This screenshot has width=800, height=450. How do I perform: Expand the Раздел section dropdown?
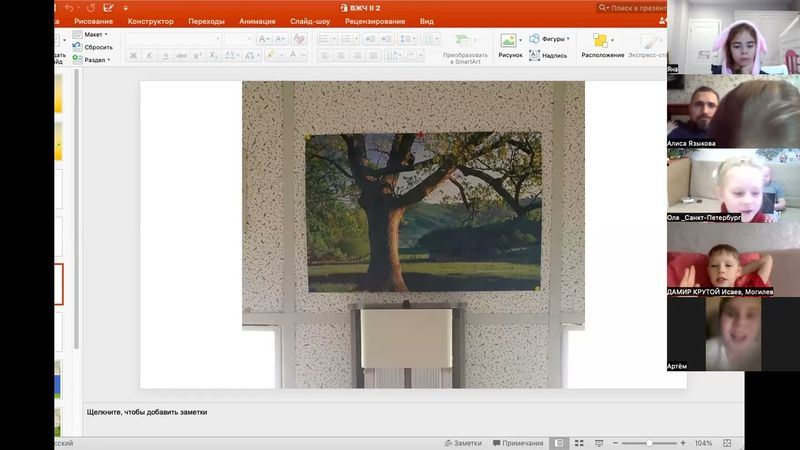point(98,60)
